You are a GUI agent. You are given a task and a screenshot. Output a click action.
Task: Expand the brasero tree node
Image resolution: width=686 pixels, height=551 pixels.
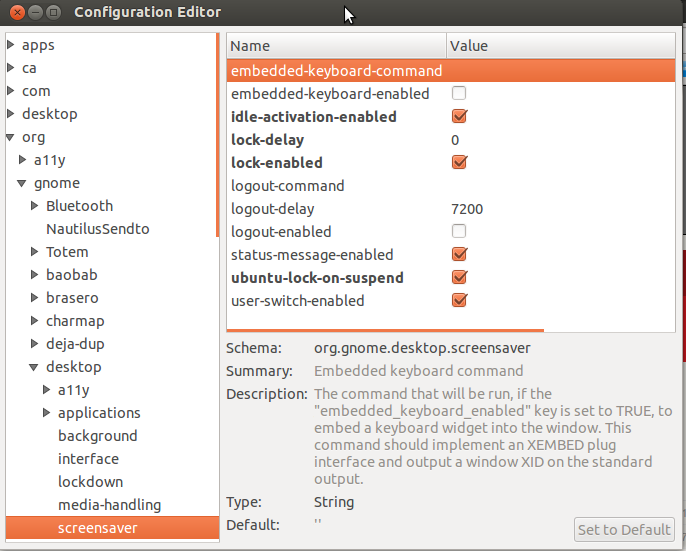(35, 298)
